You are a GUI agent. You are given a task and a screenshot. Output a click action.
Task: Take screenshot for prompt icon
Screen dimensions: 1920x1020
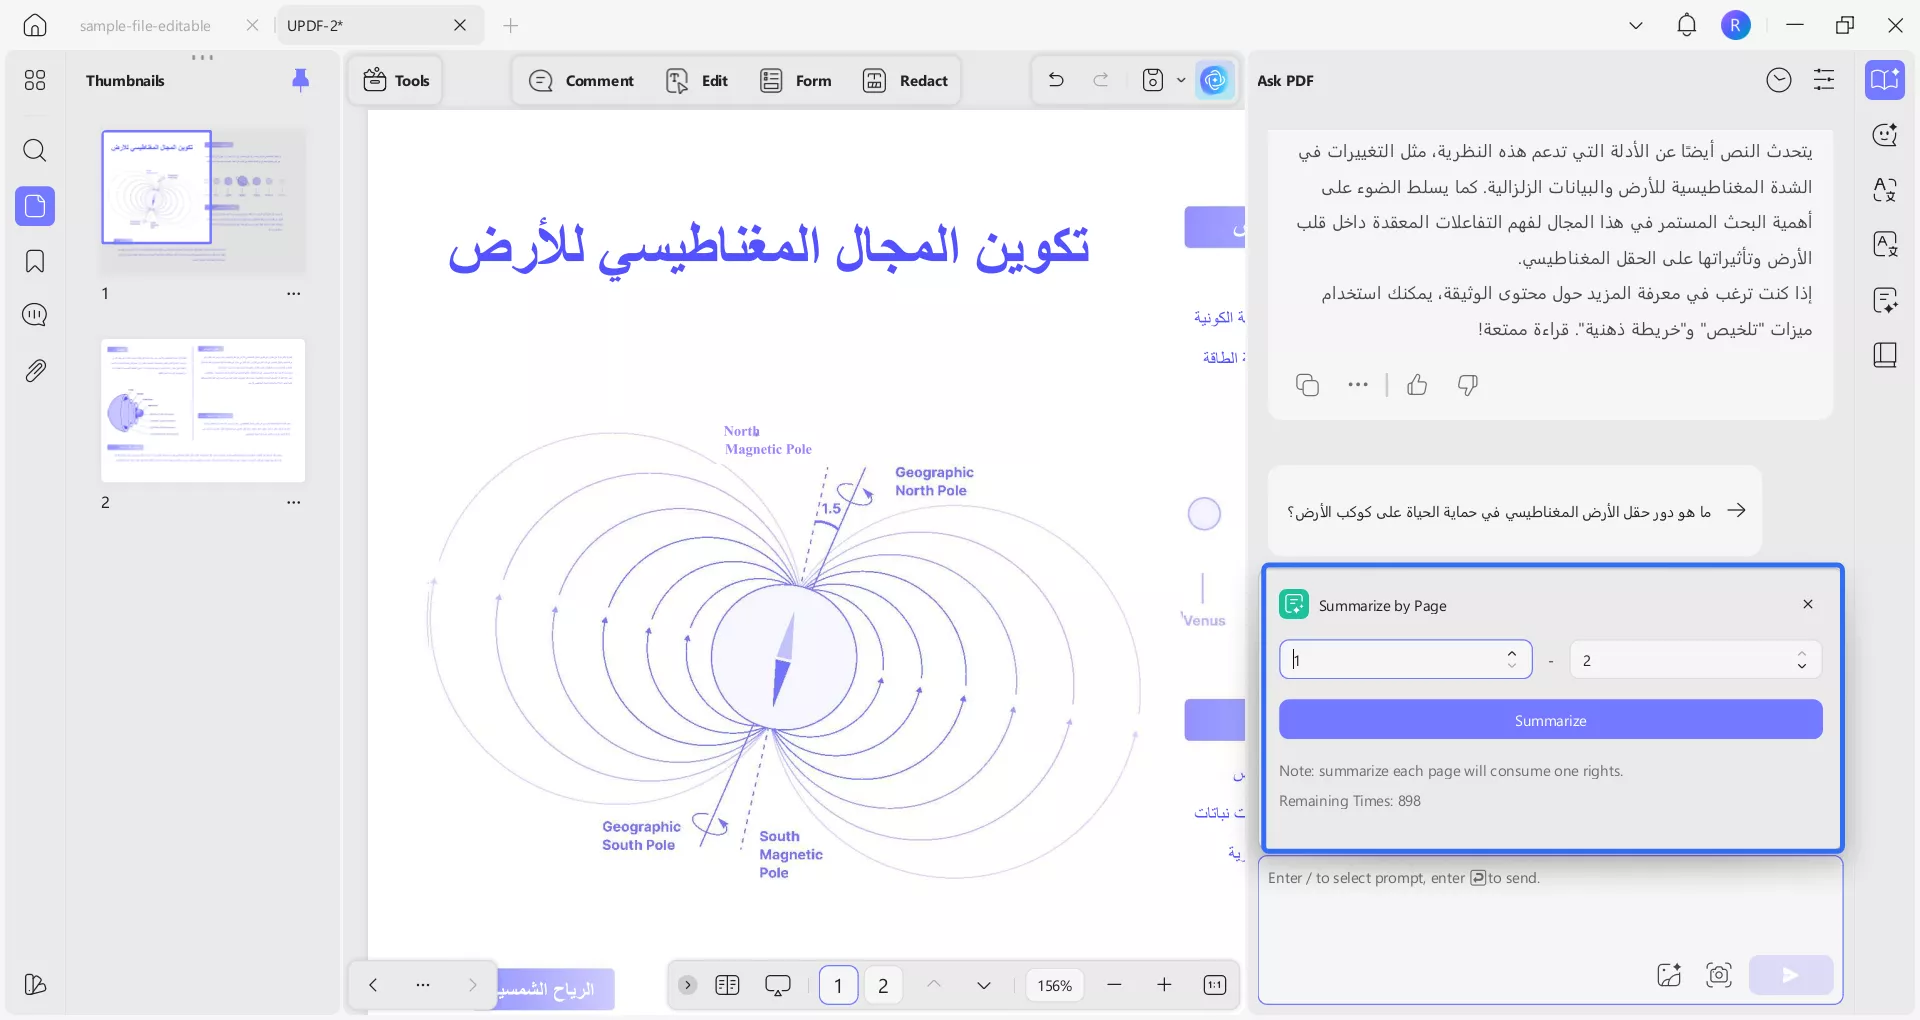pos(1719,975)
